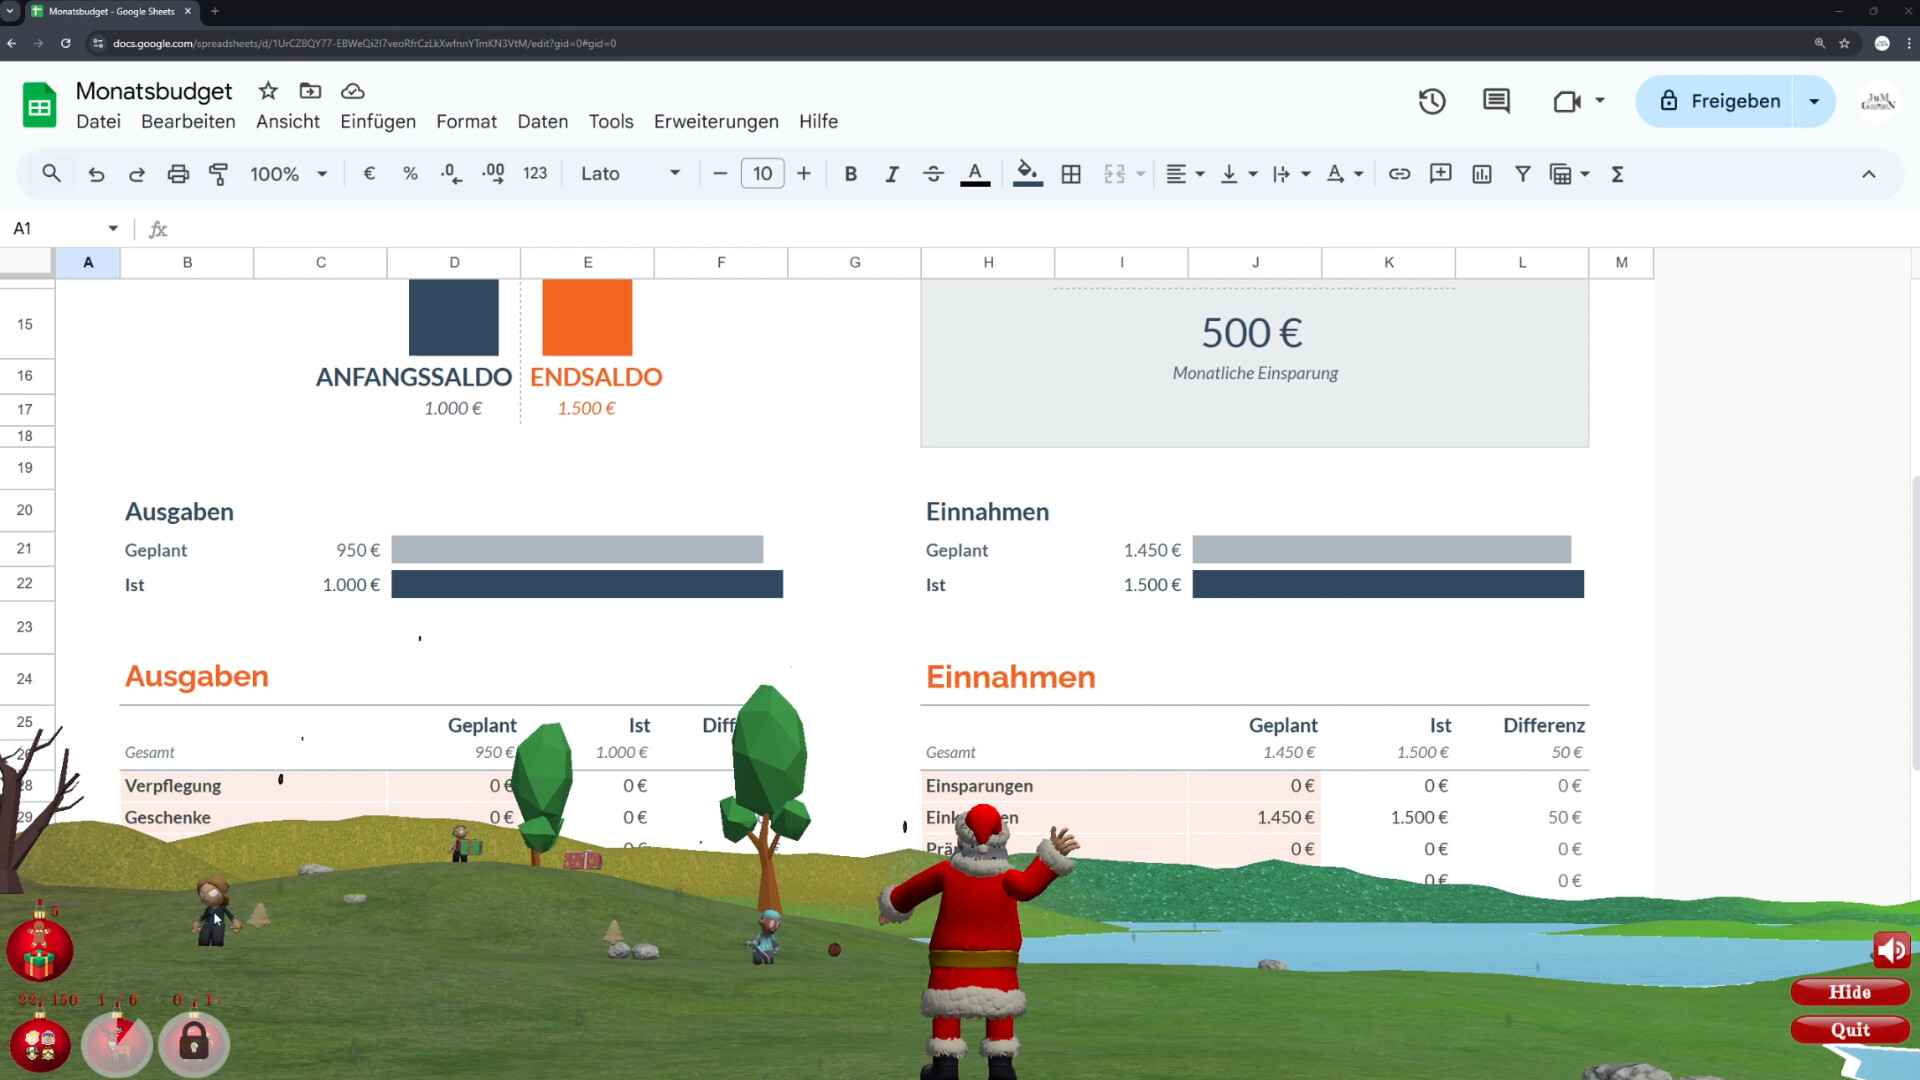
Task: Change the fill color
Action: click(1027, 173)
